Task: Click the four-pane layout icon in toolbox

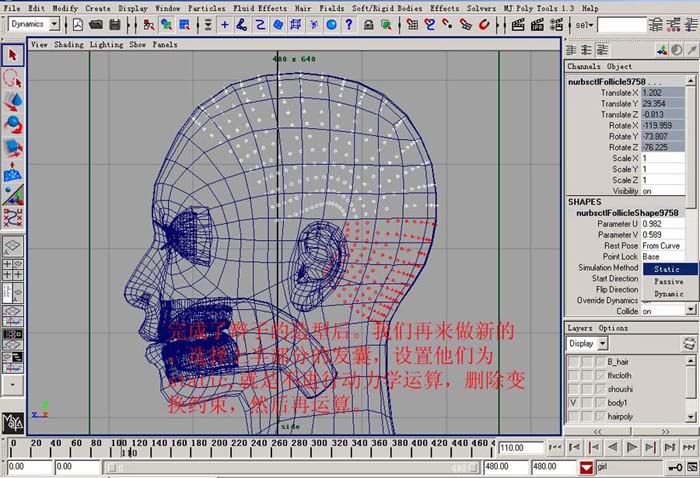Action: pos(12,270)
